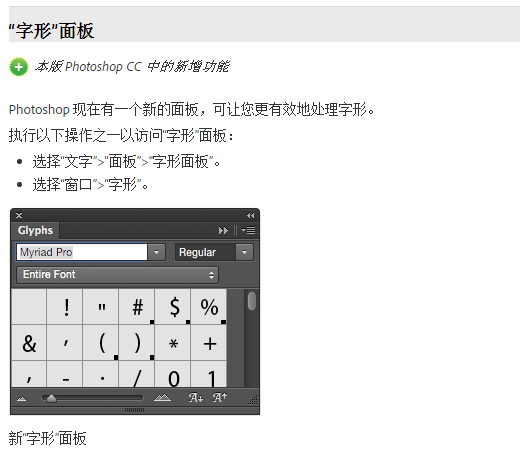The width and height of the screenshot is (520, 461).
Task: Select the percent sign glyph
Action: click(x=209, y=307)
